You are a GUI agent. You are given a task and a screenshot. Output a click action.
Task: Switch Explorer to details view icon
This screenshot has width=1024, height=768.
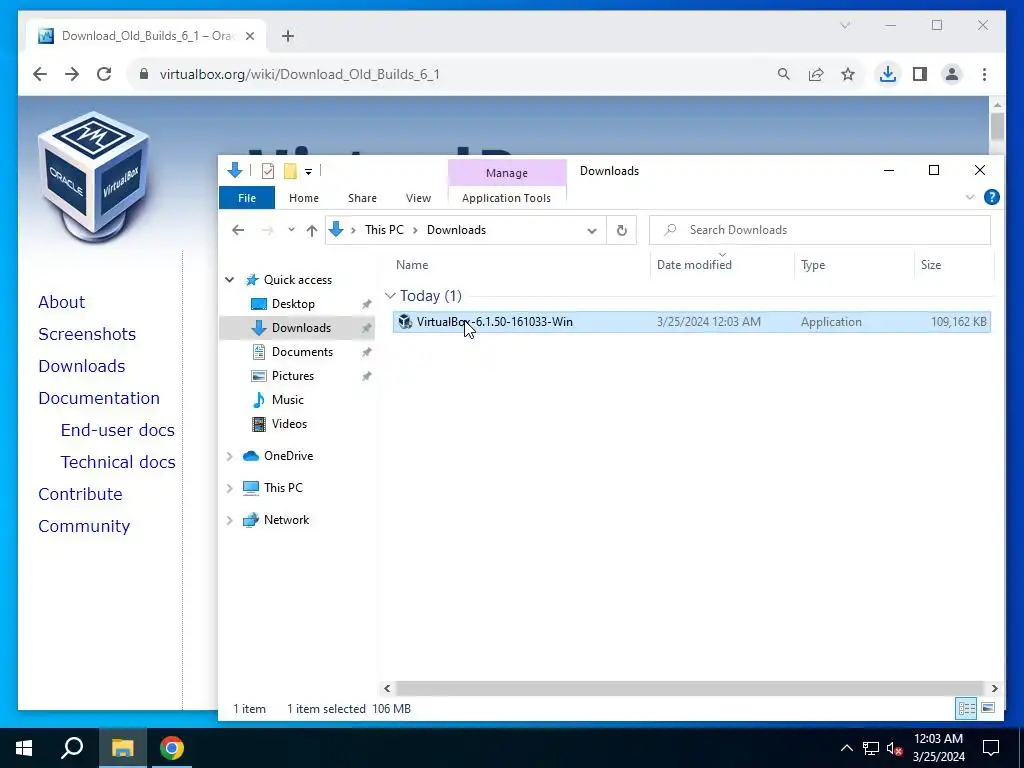click(x=967, y=709)
